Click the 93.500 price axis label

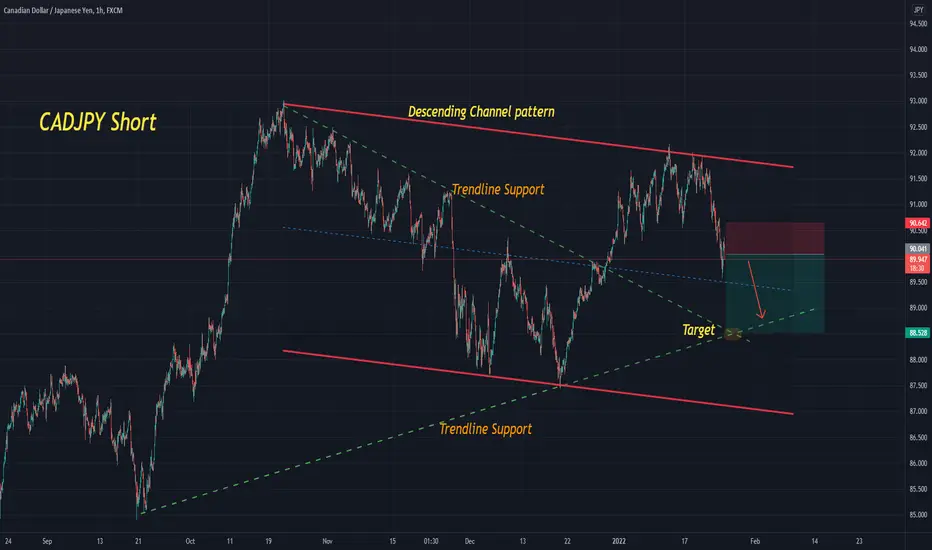918,76
